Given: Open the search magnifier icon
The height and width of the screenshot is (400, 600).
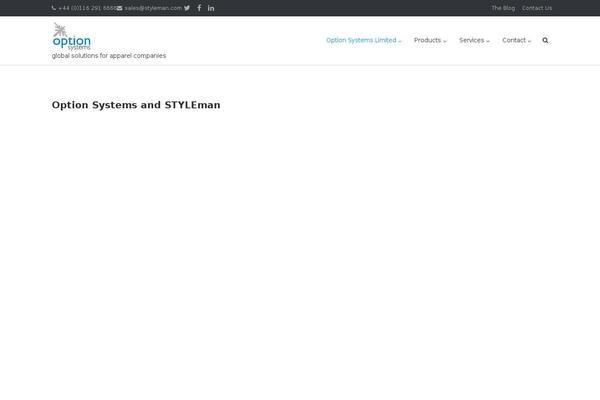Looking at the screenshot, I should click(545, 40).
